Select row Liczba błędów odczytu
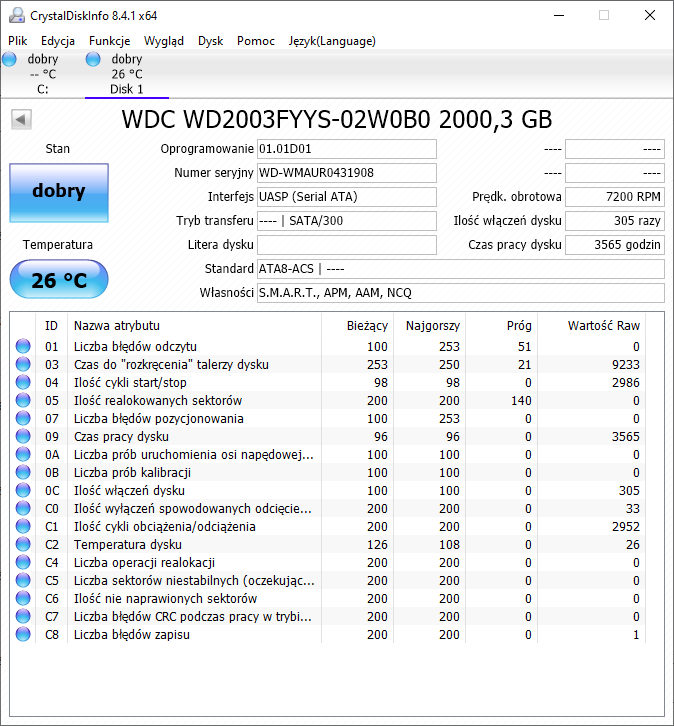Screen dimensions: 674x726 click(327, 346)
